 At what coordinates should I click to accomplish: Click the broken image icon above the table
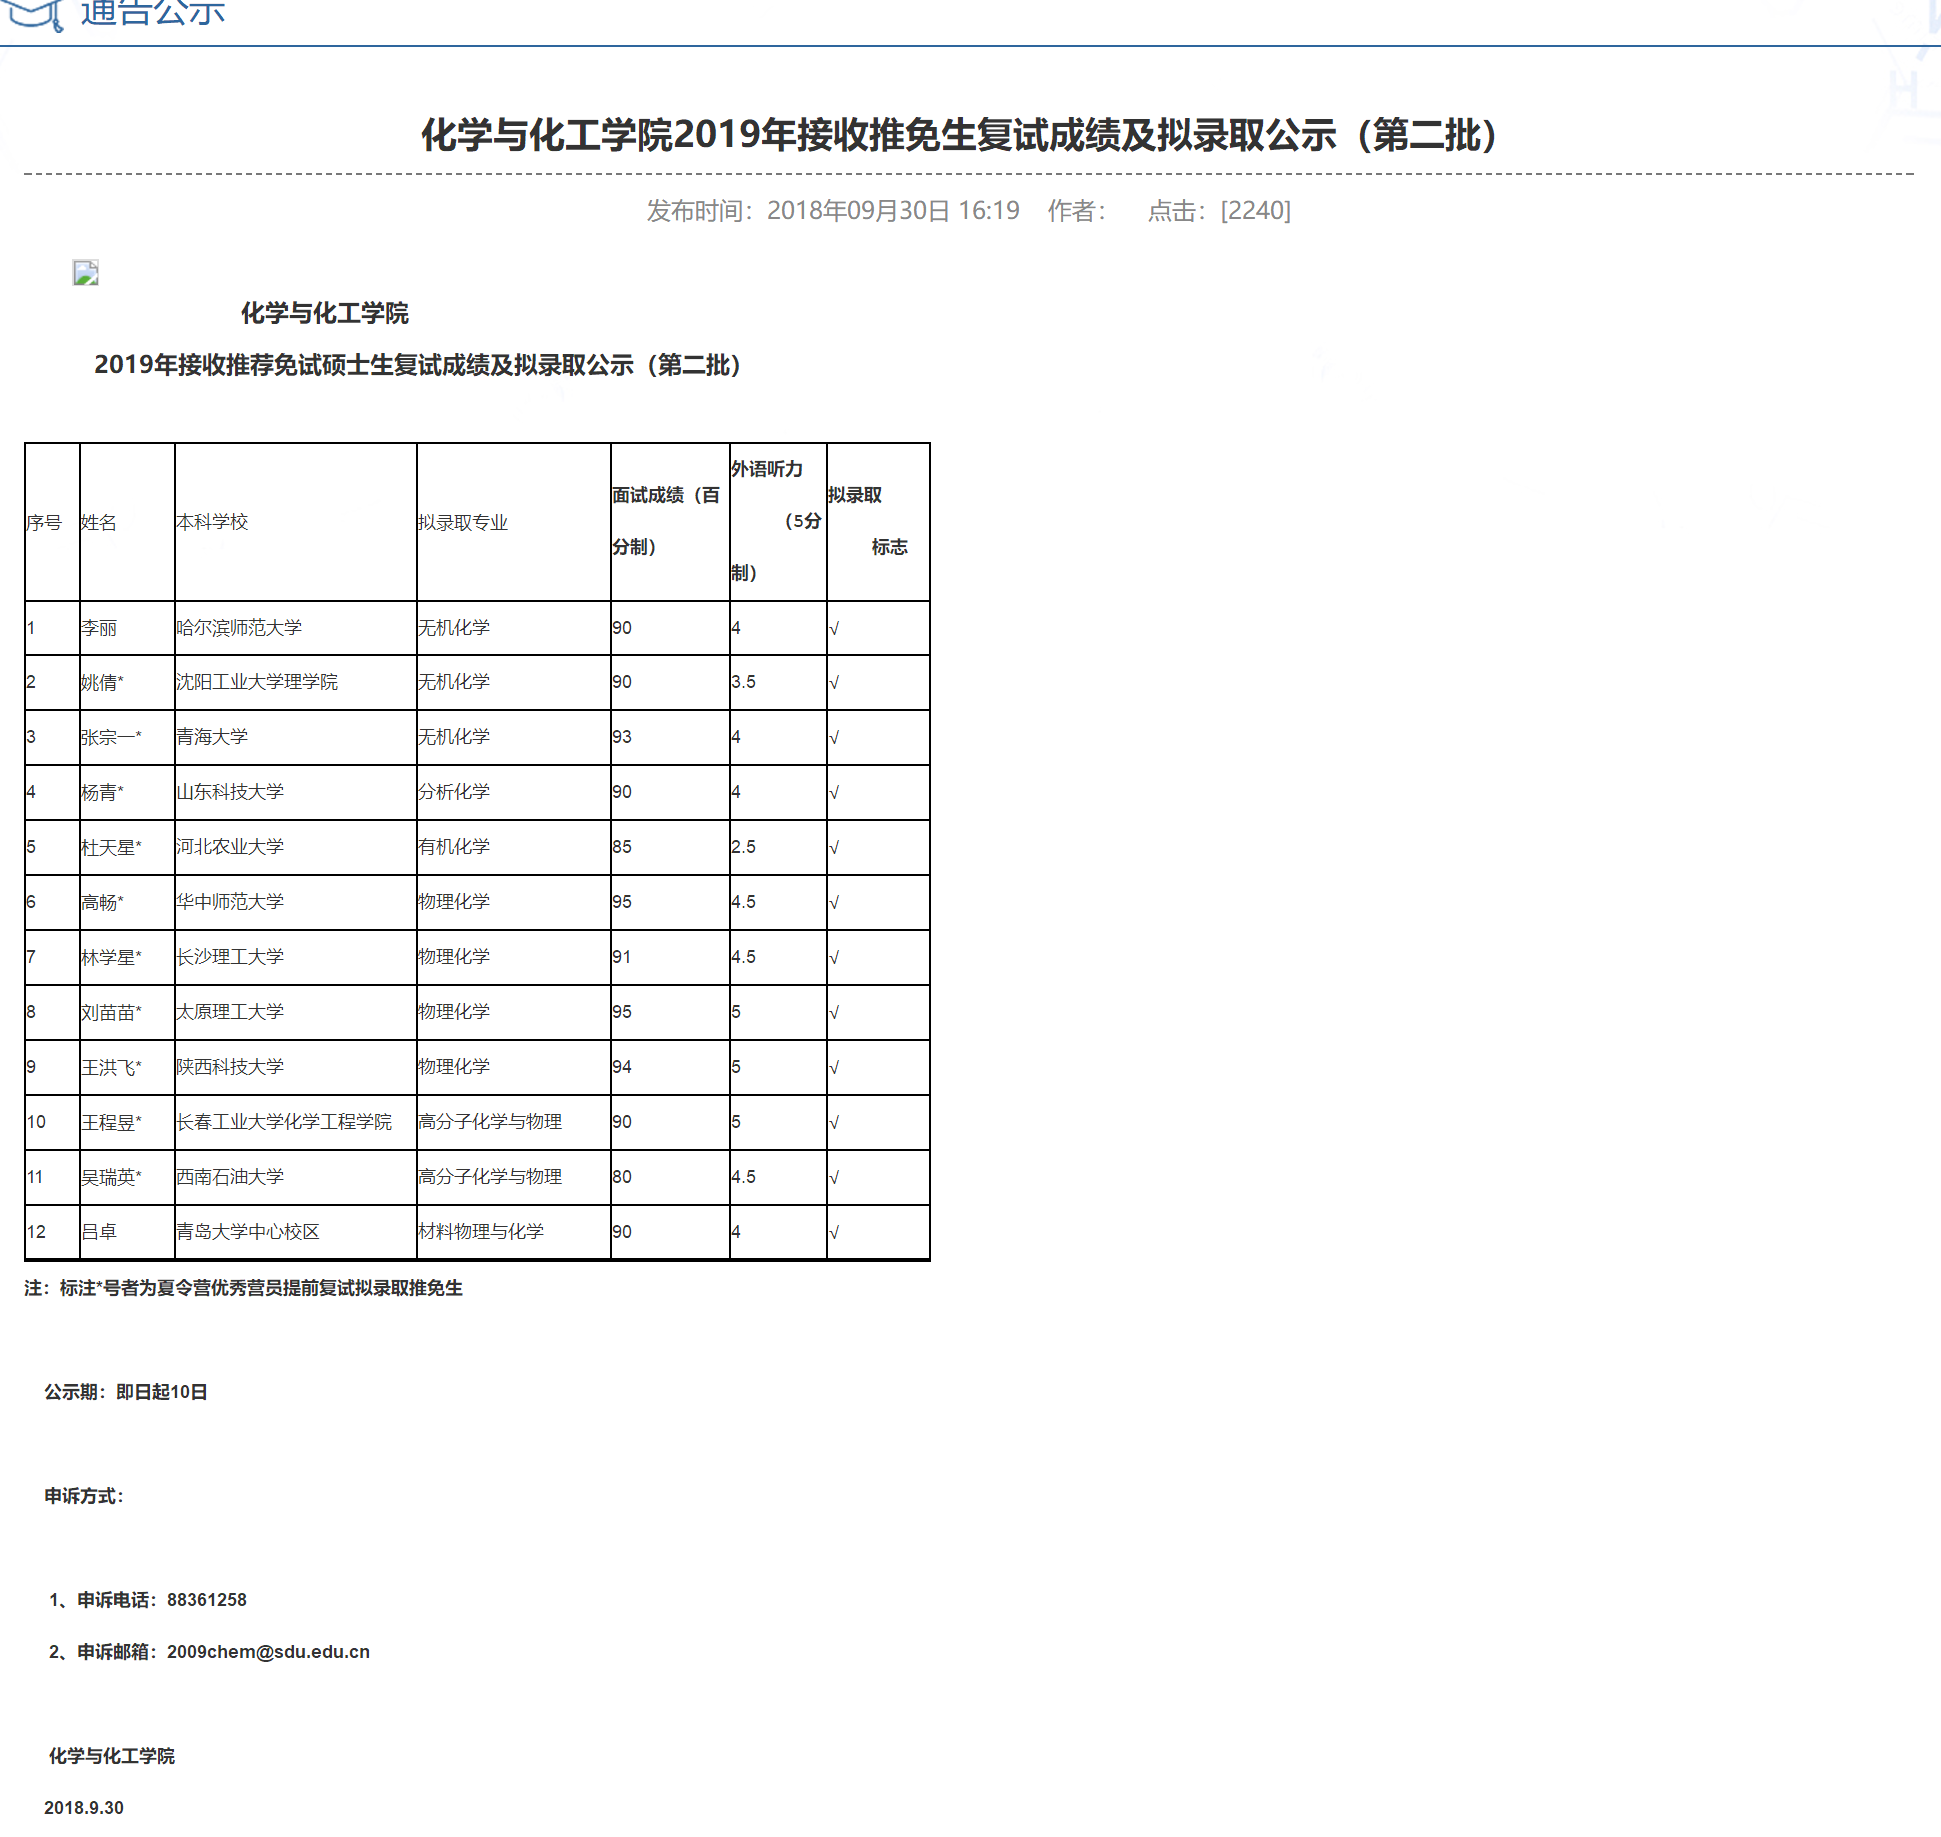86,273
